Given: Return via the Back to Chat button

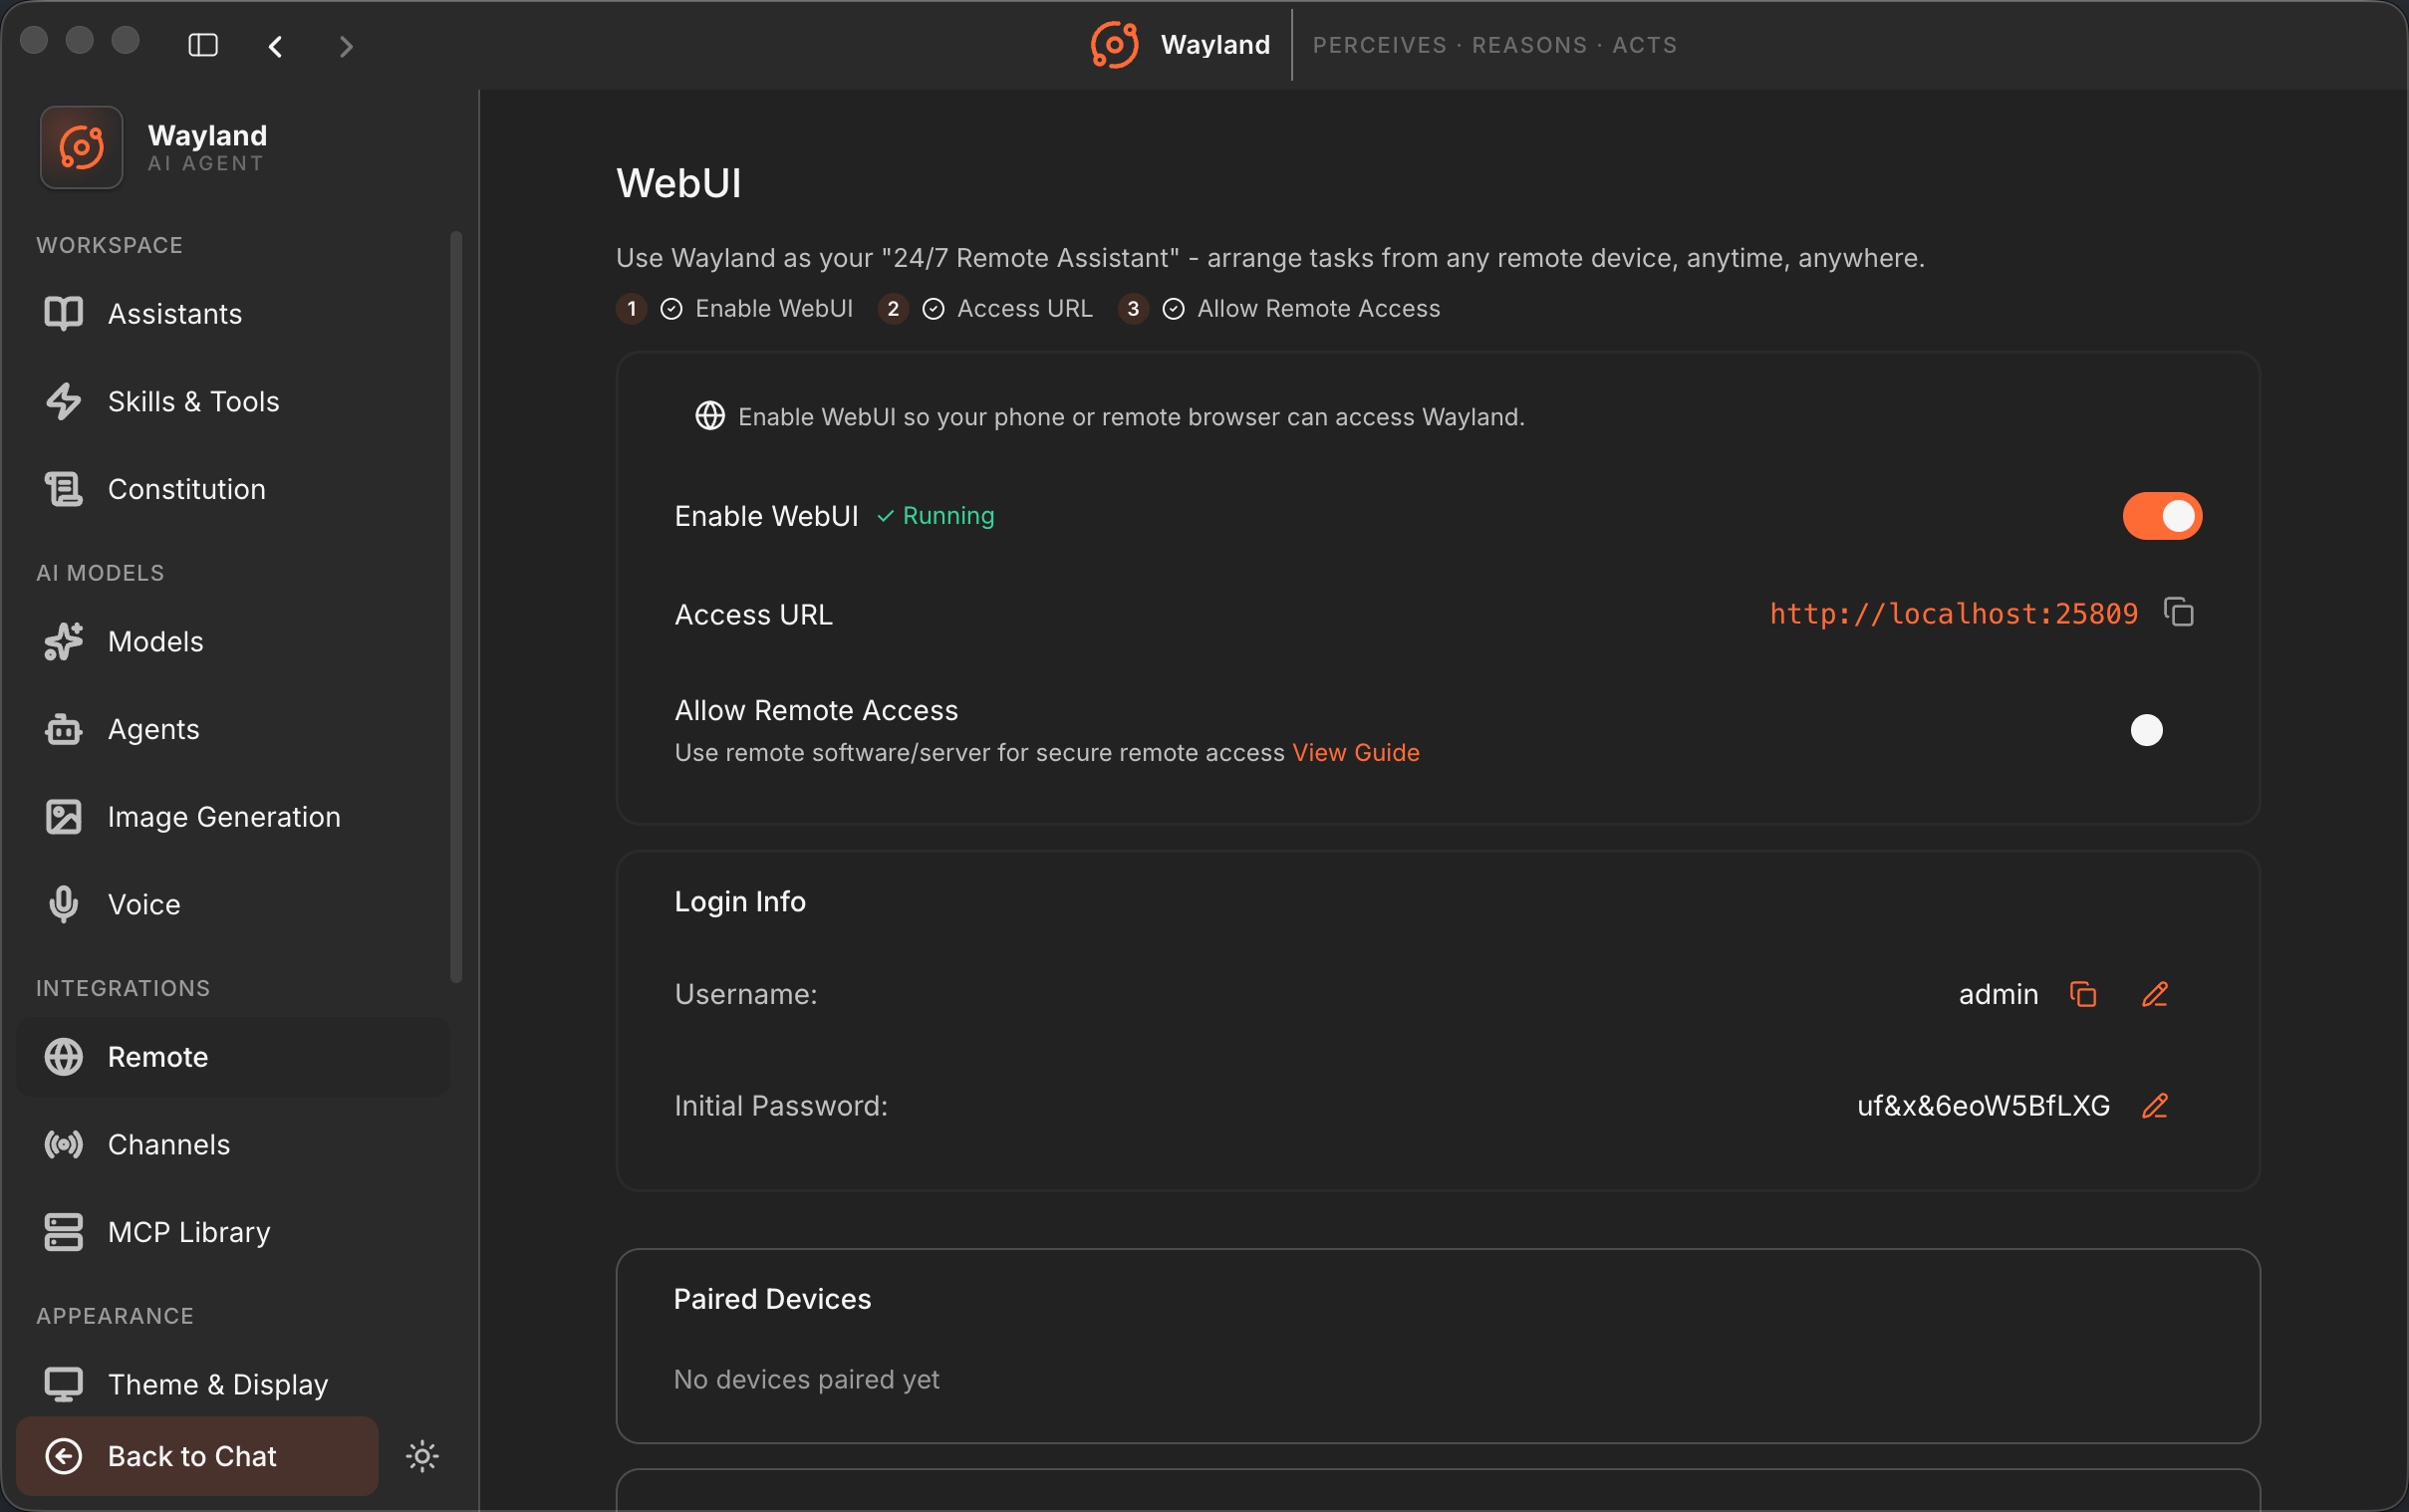Looking at the screenshot, I should pyautogui.click(x=197, y=1456).
